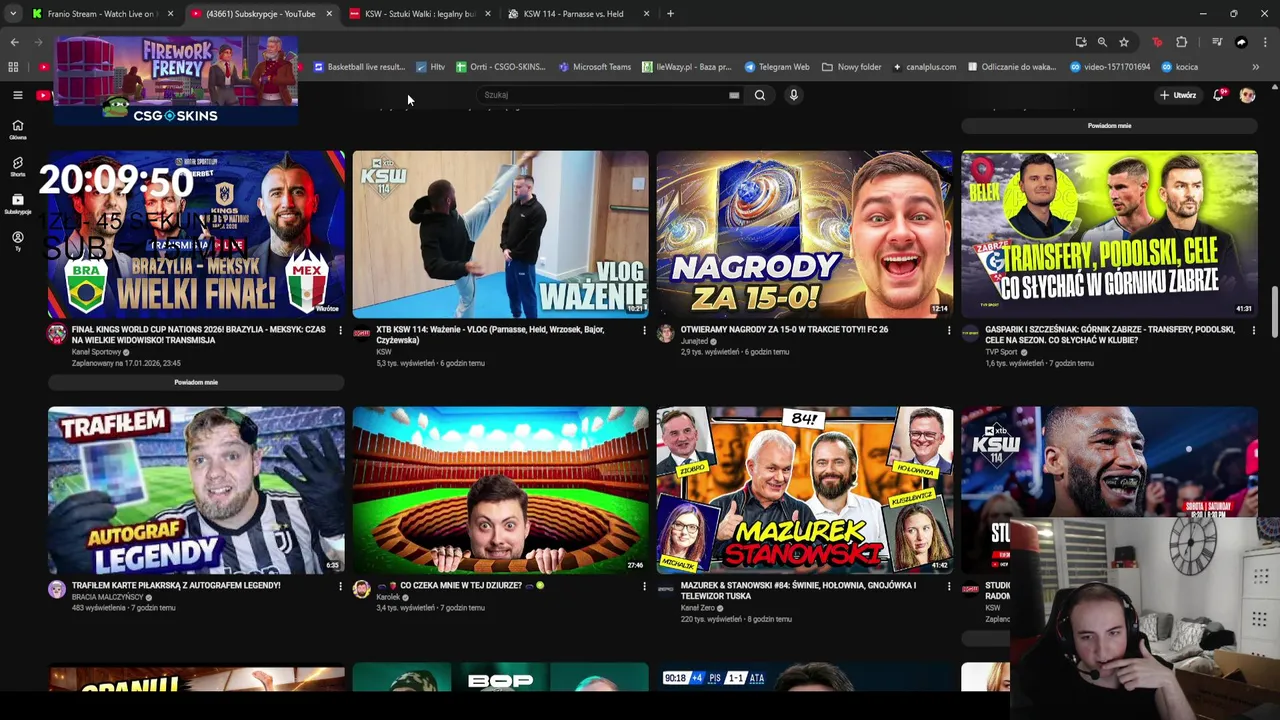Click the page vertical scrollbar thumb

click(x=1274, y=312)
